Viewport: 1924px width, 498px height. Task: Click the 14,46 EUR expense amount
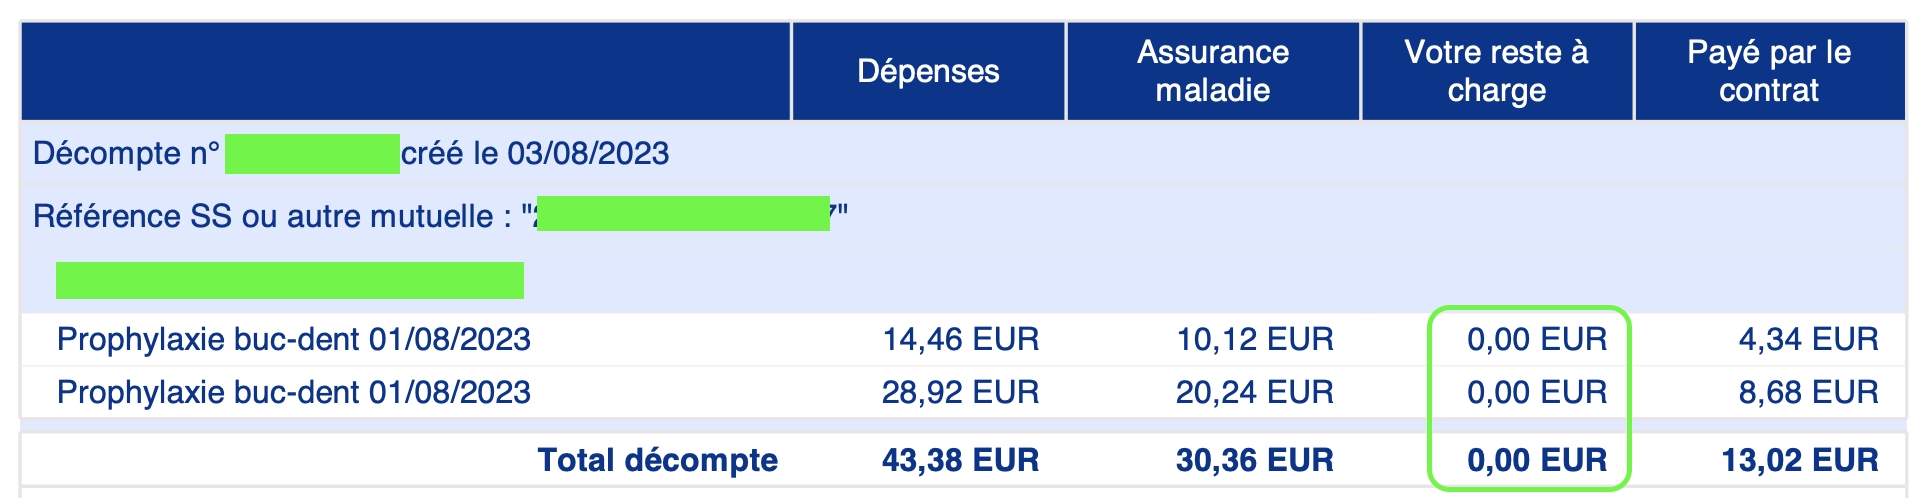[x=960, y=340]
